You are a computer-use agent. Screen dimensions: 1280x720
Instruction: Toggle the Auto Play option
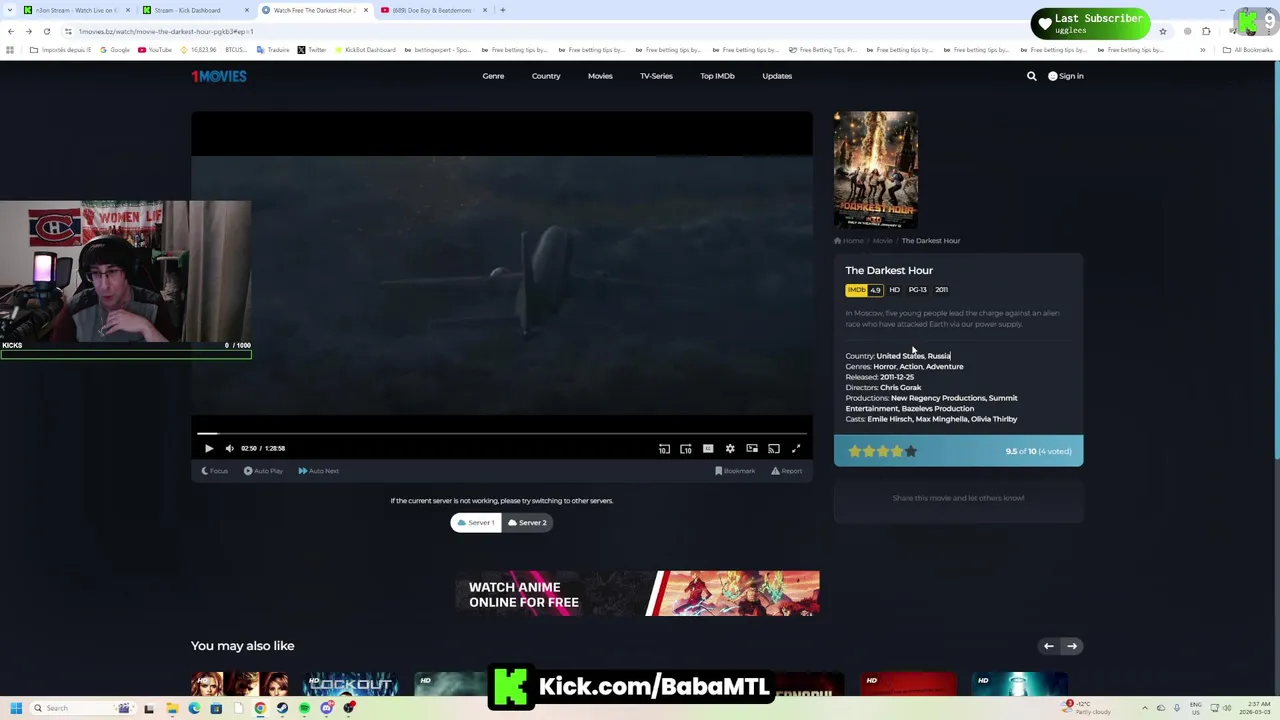[x=264, y=471]
